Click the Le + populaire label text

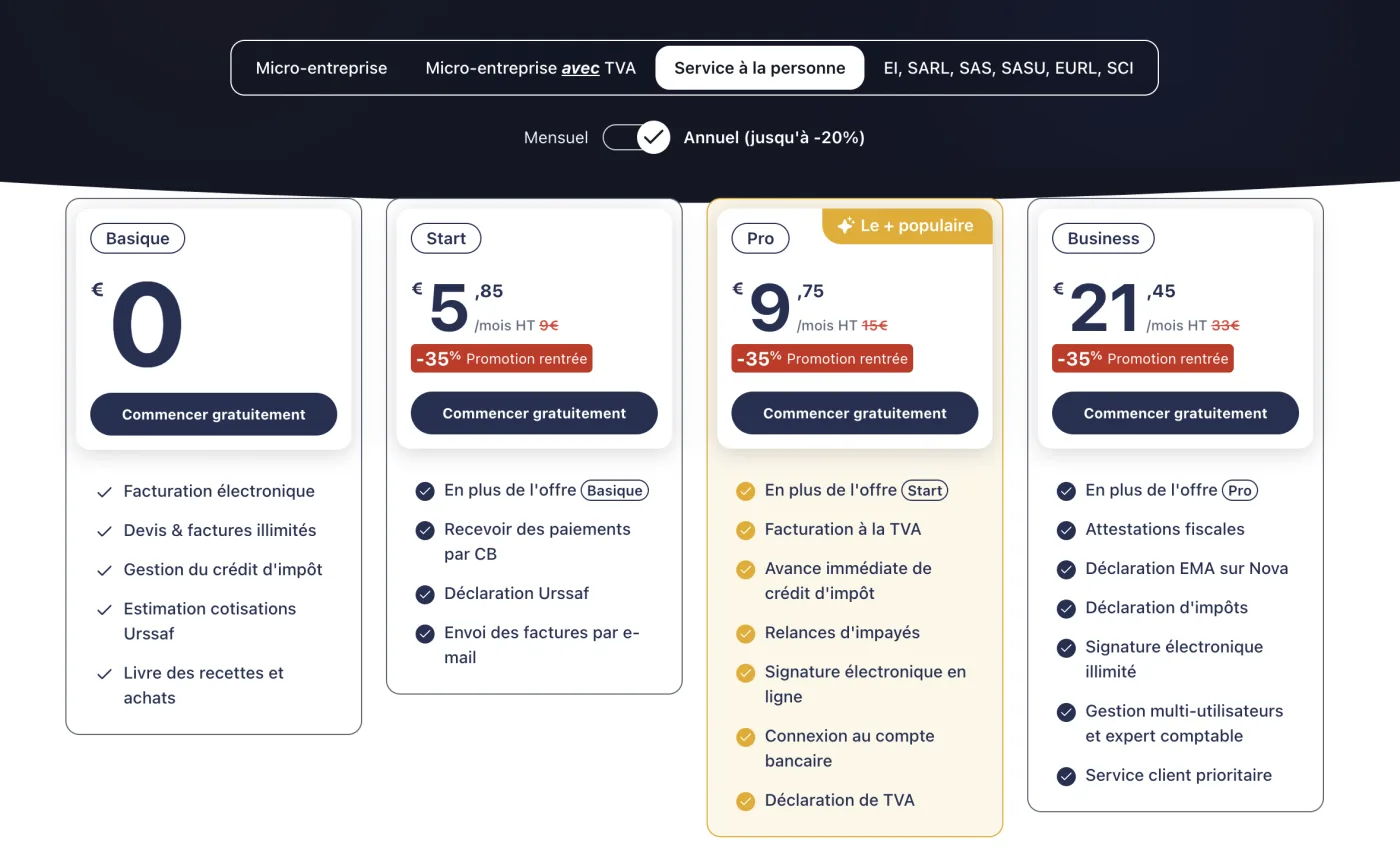pos(916,226)
